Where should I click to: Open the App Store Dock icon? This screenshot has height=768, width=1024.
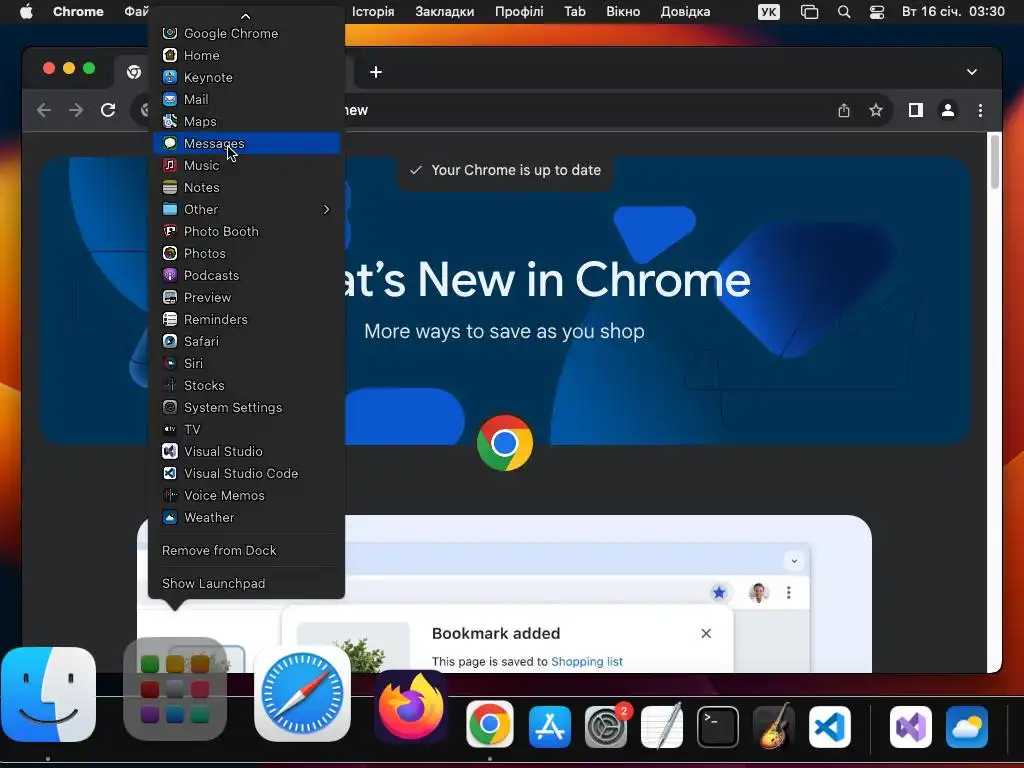(x=549, y=727)
